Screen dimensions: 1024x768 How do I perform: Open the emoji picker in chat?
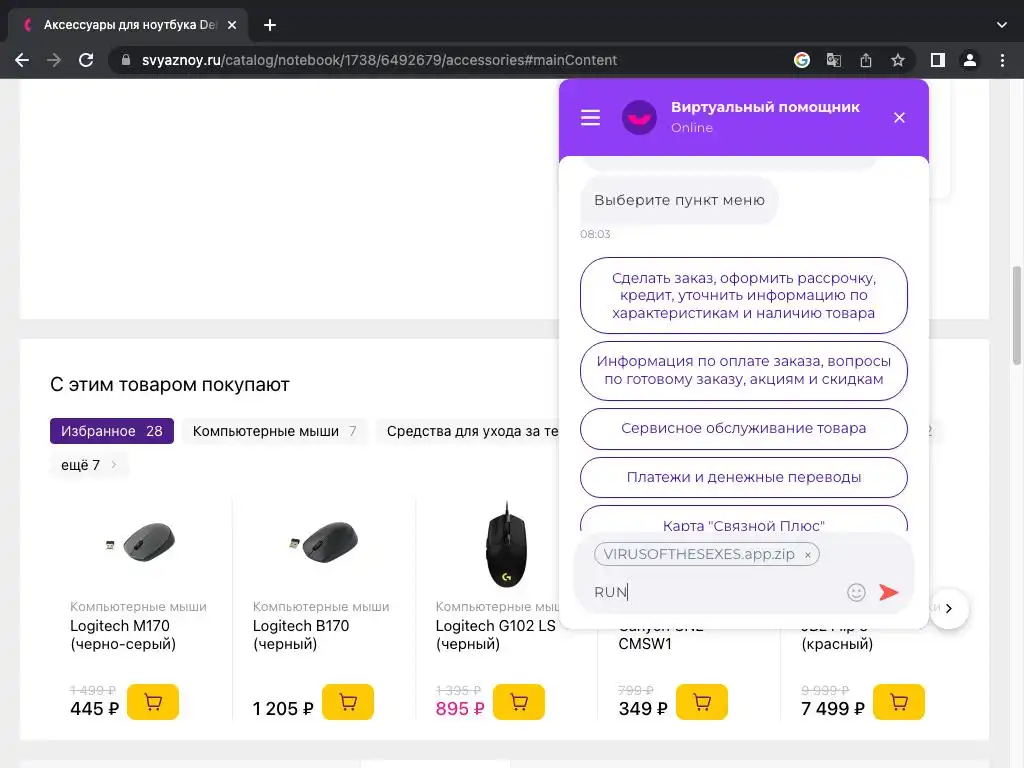click(856, 592)
